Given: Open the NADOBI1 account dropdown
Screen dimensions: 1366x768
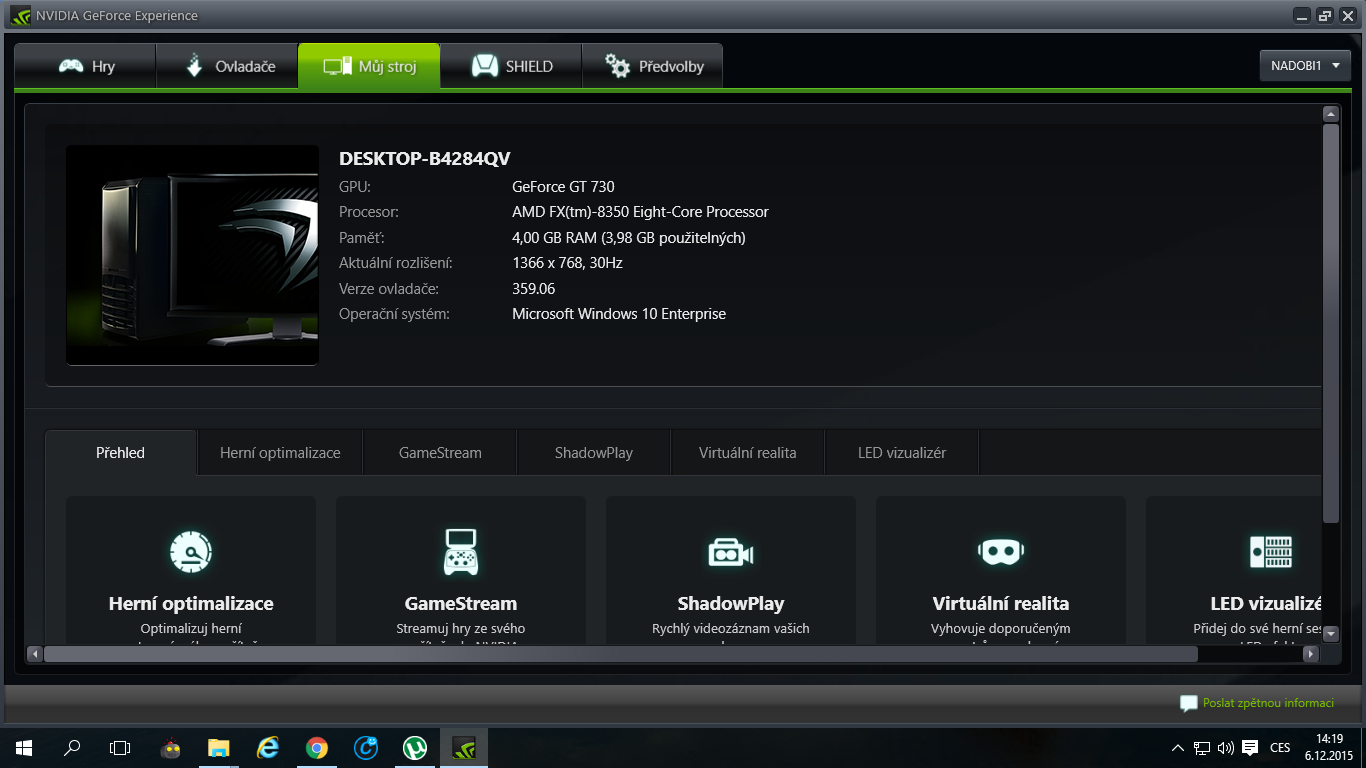Looking at the screenshot, I should click(x=1304, y=66).
